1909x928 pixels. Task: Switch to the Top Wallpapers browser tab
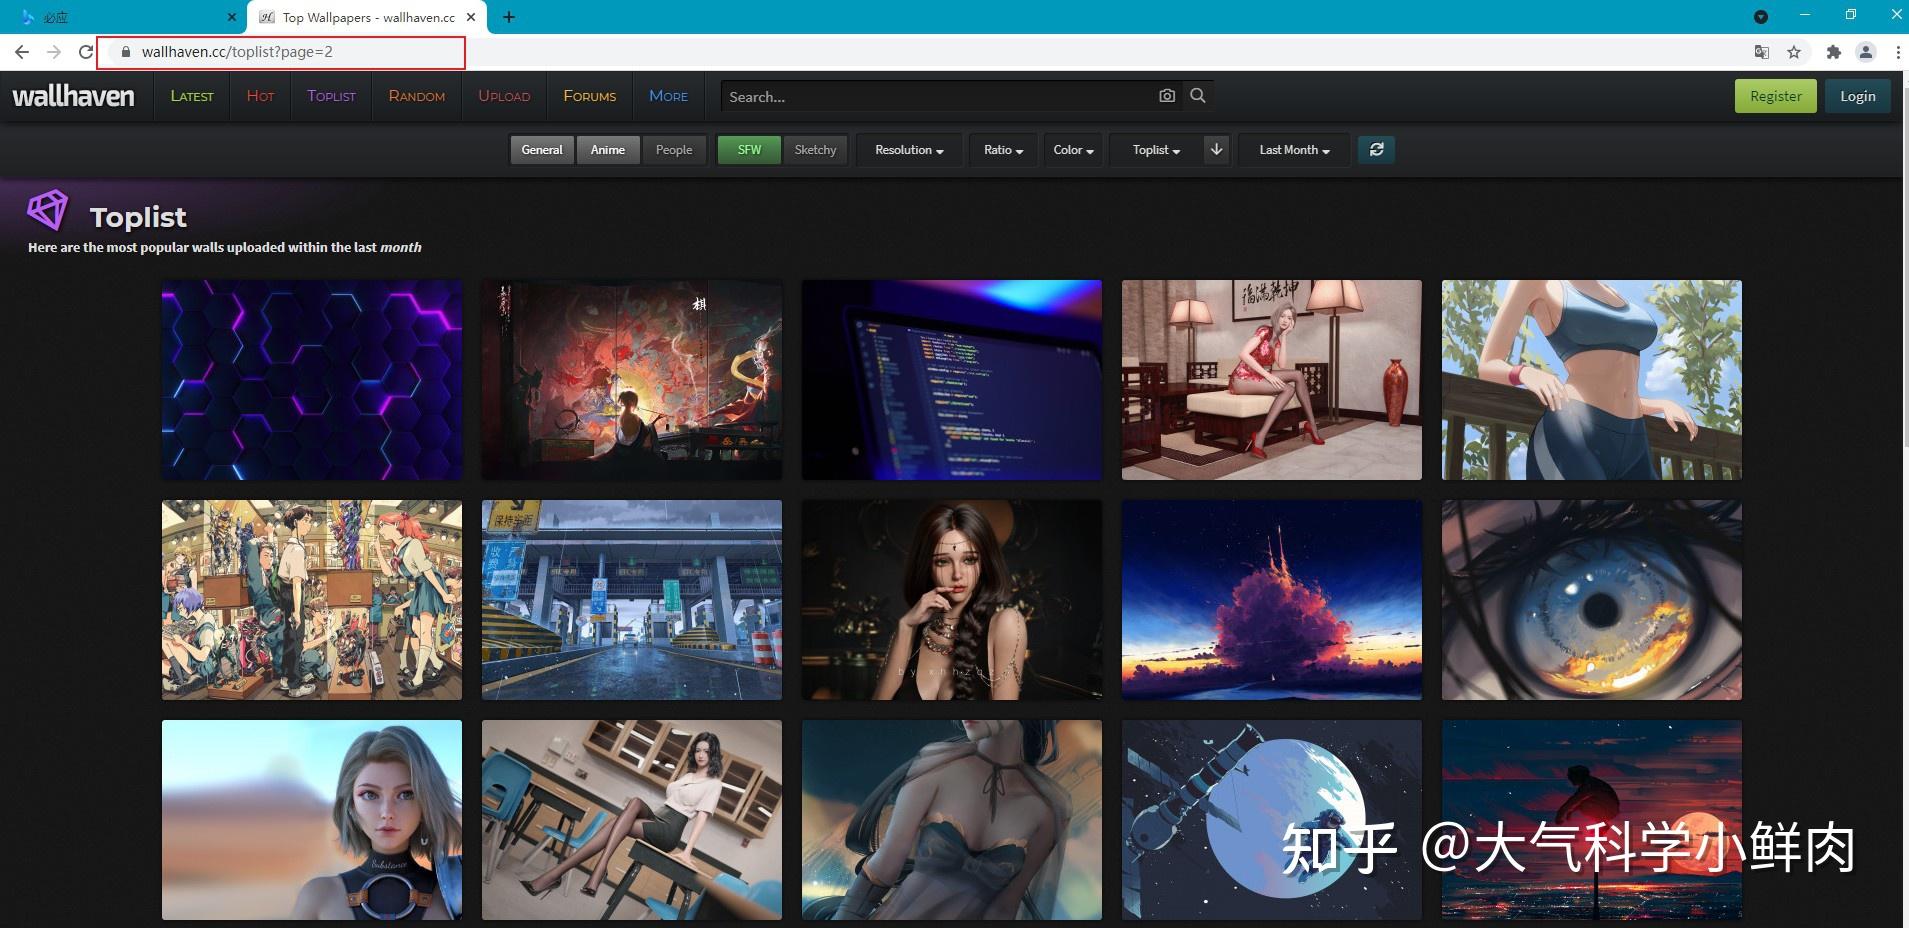[368, 17]
